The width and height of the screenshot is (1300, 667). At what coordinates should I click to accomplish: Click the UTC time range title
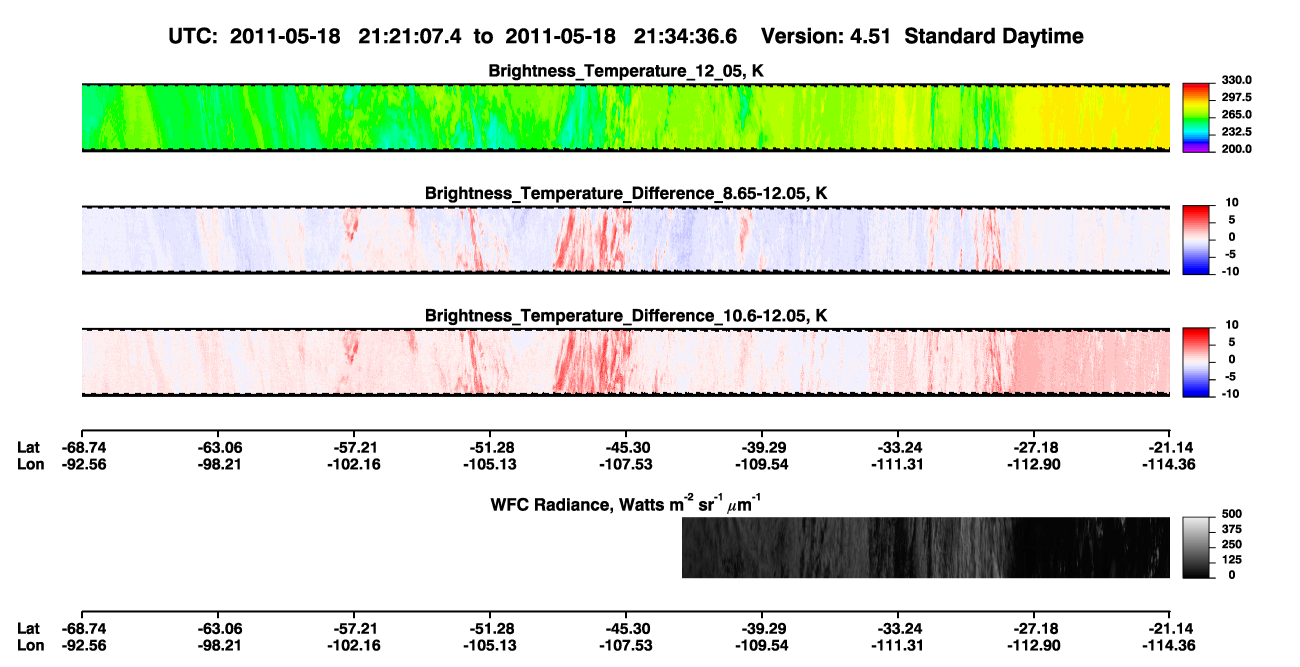(626, 36)
